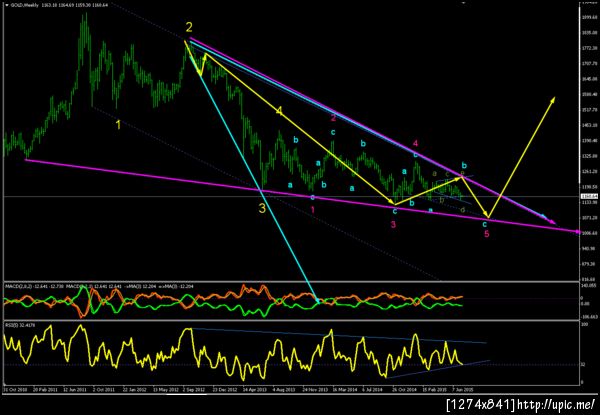Click the yellow wave label 2 at top
600x415 pixels.
tap(189, 28)
